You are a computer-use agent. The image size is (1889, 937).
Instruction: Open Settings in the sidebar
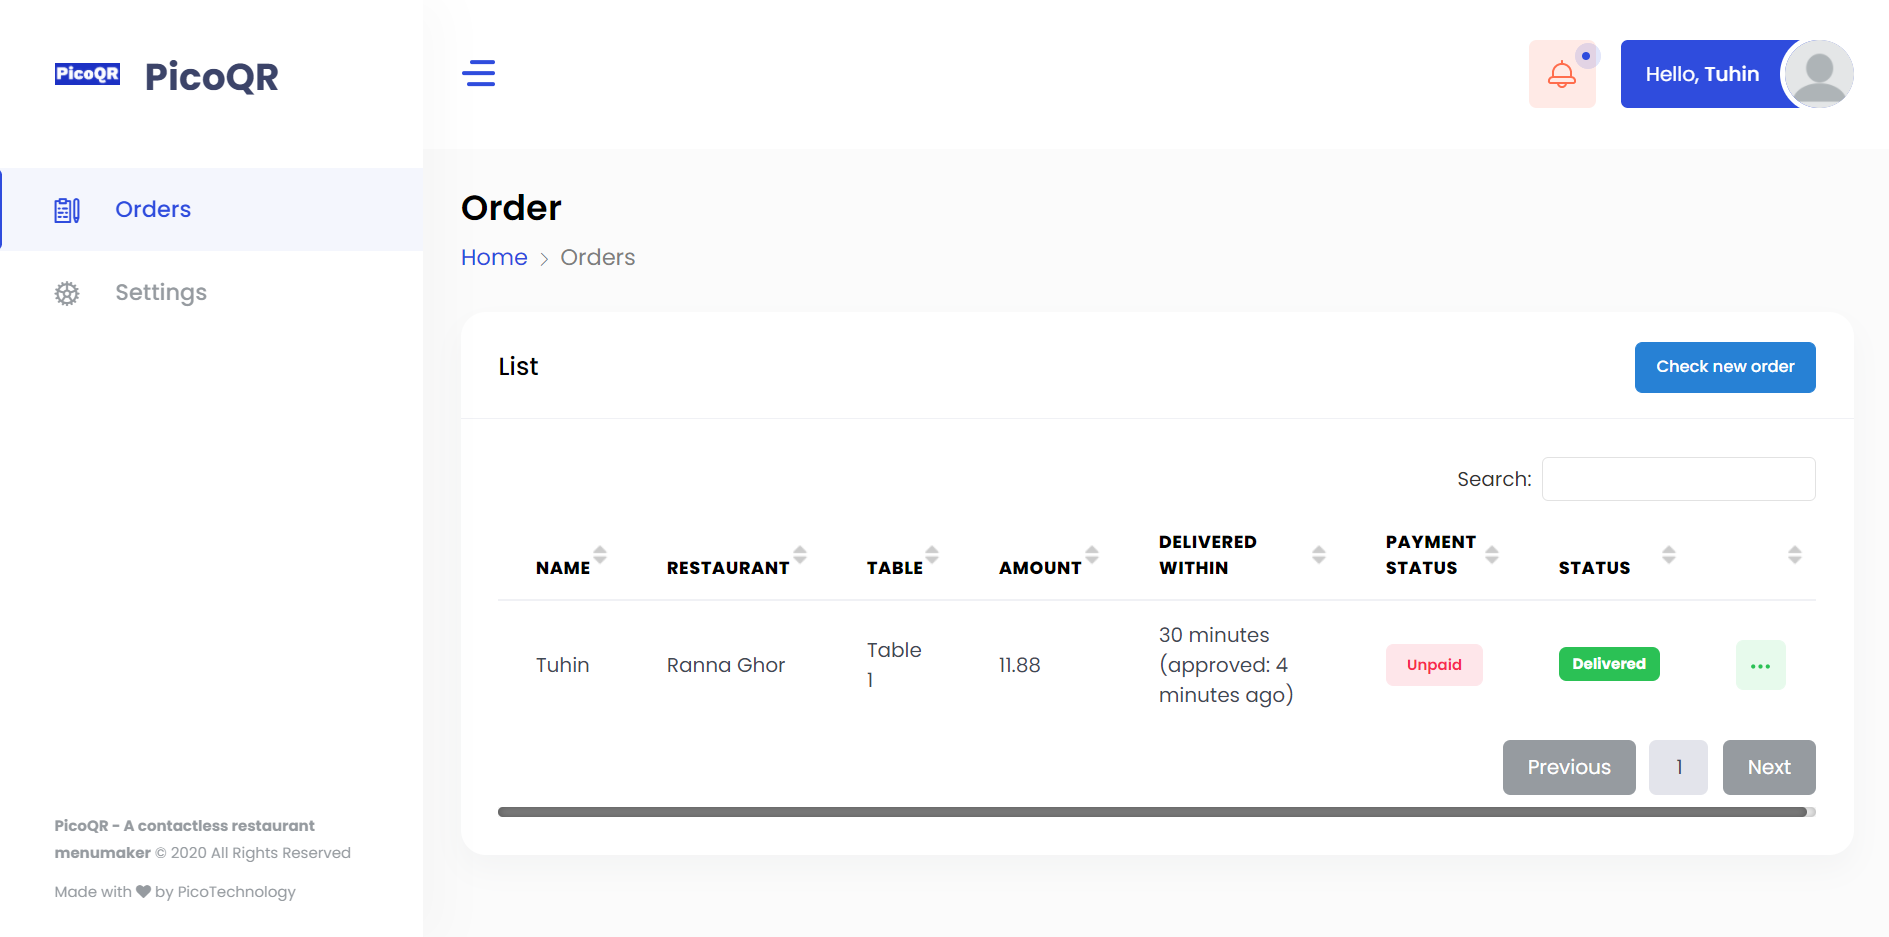click(x=161, y=293)
